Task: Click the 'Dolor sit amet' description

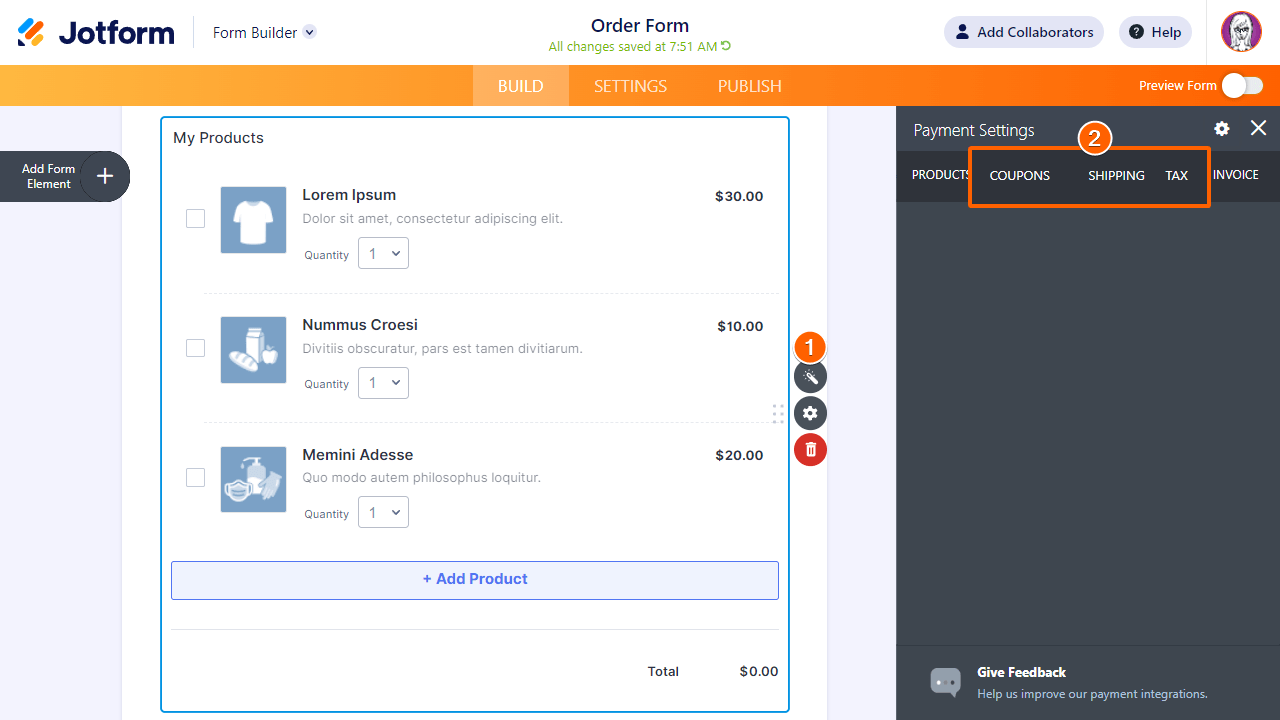Action: (432, 218)
